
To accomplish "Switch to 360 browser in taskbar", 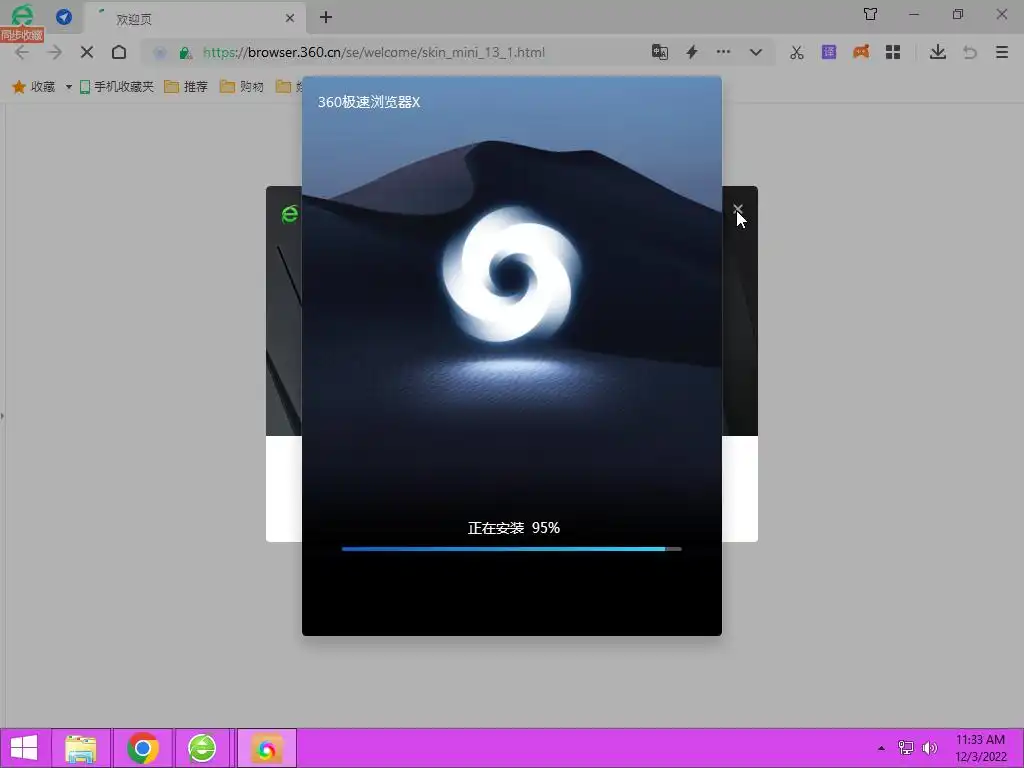I will 202,748.
